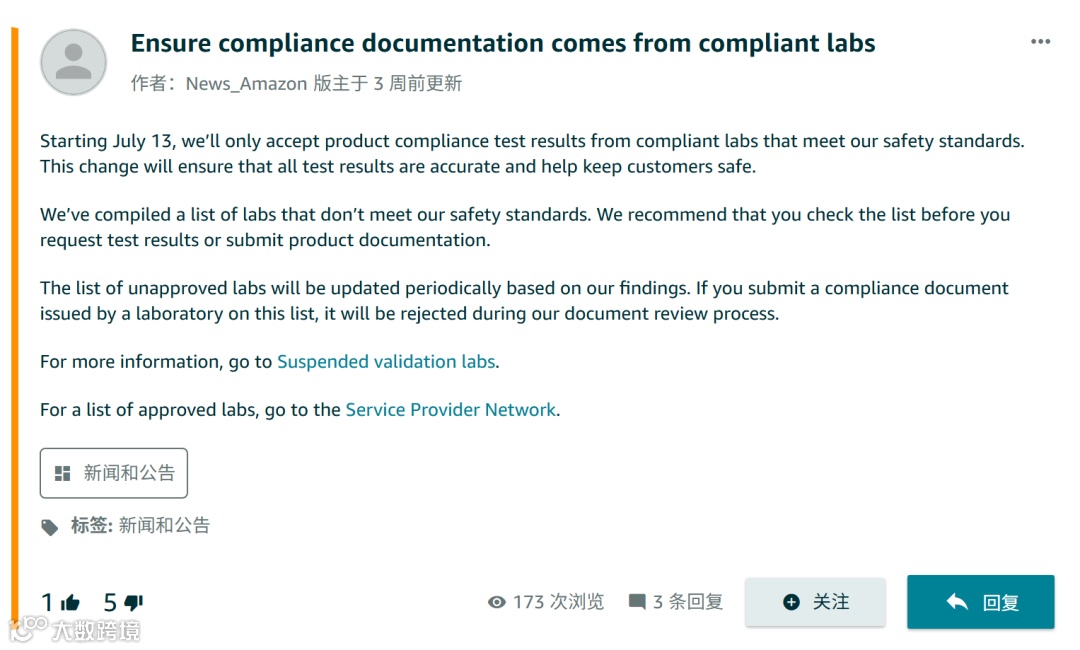Click the tag label icon
Viewport: 1080px width, 650px height.
click(x=49, y=527)
